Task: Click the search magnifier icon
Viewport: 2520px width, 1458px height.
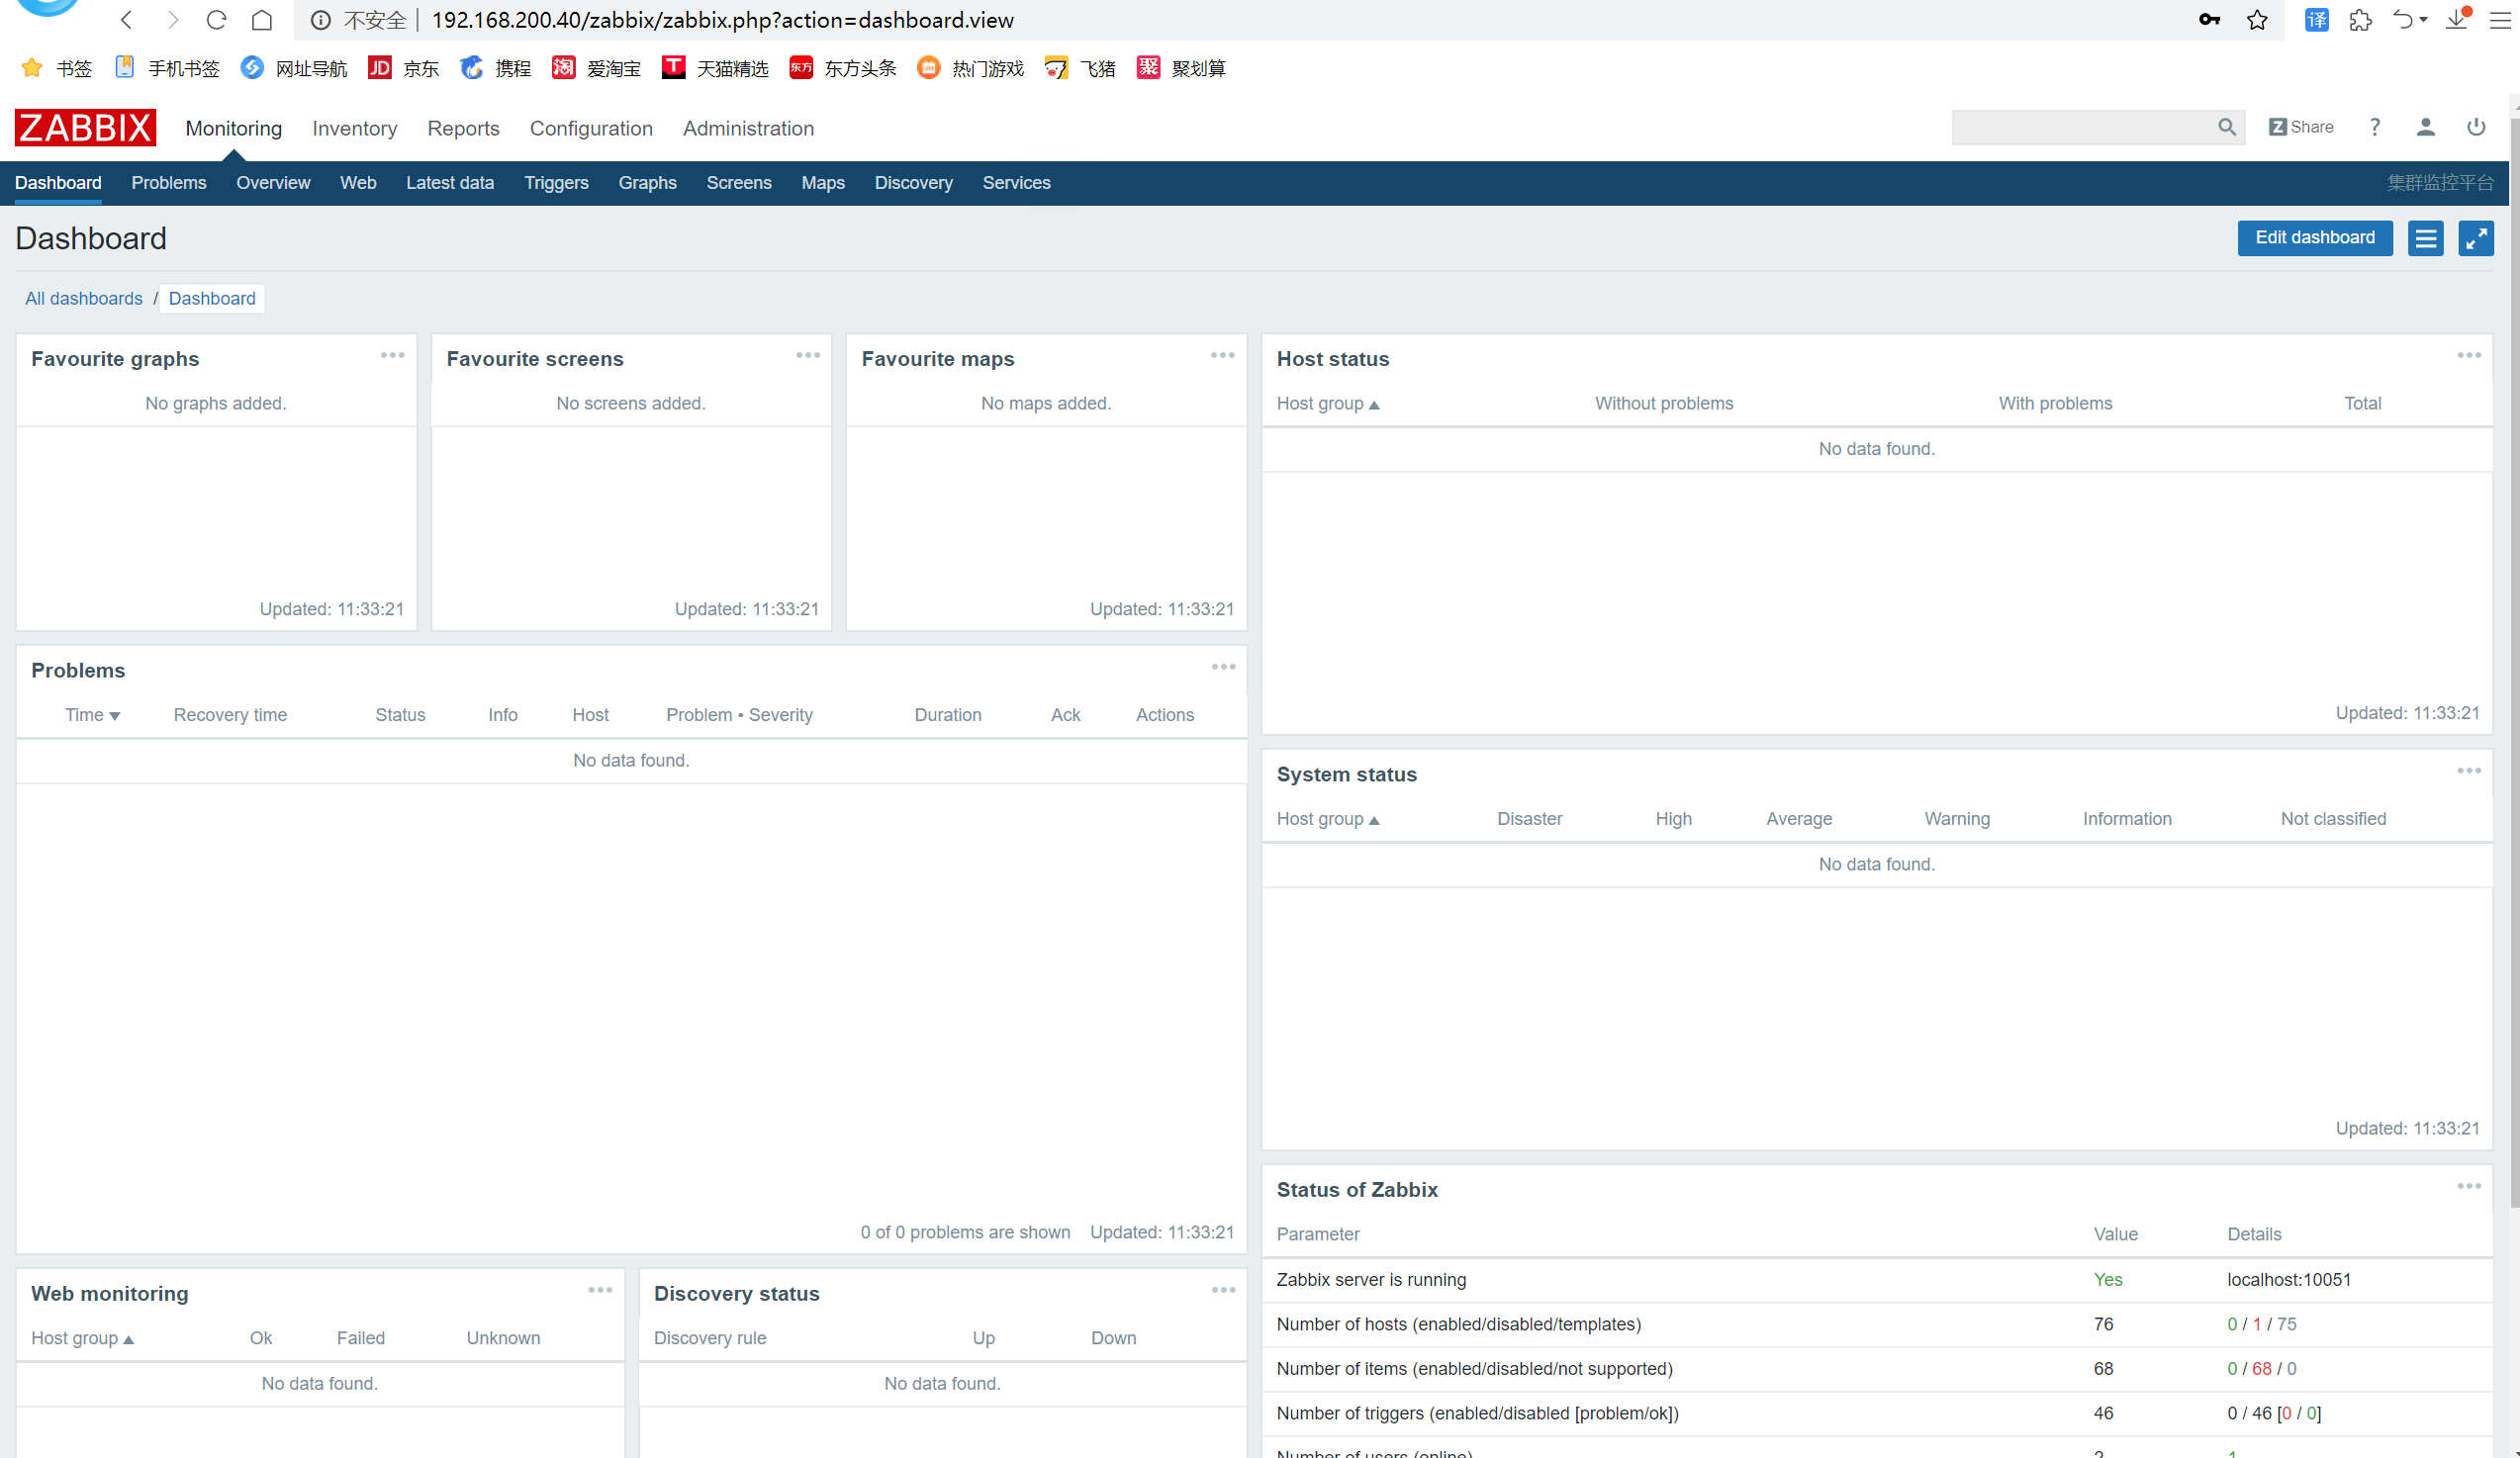Action: tap(2226, 127)
